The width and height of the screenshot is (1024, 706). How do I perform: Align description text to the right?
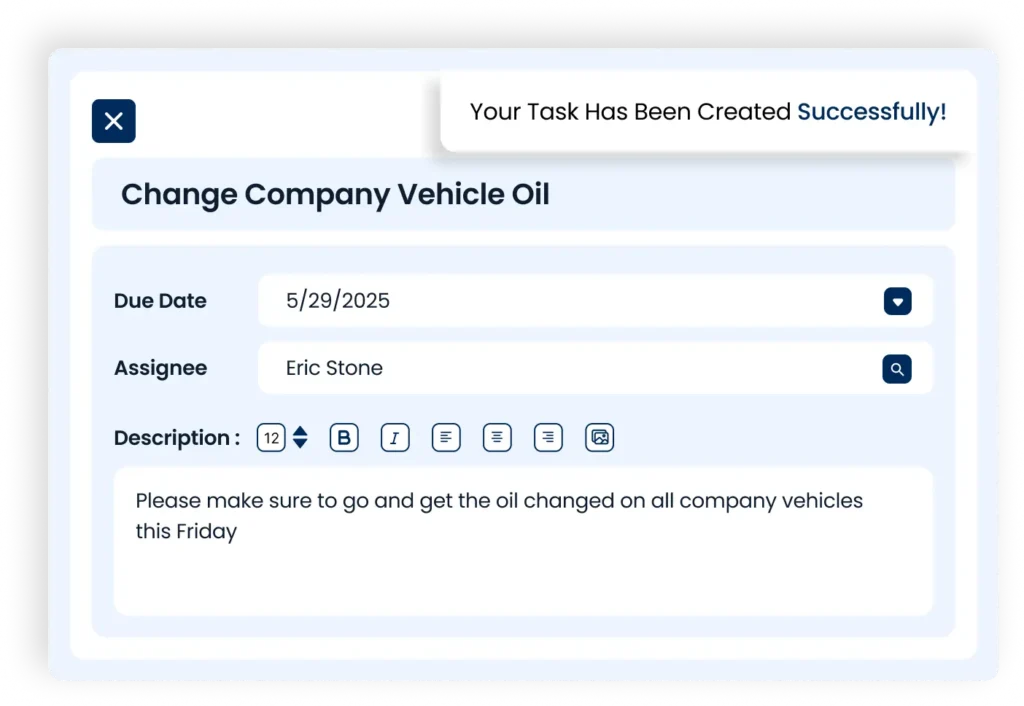[548, 438]
